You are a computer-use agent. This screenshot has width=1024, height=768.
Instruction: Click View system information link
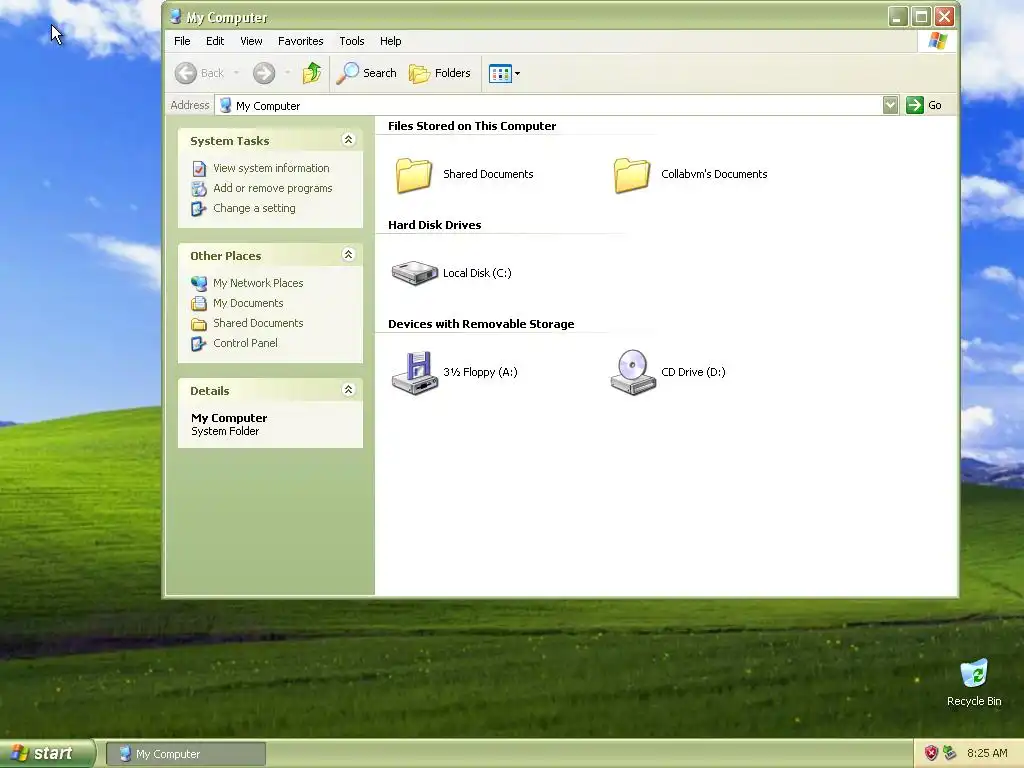(271, 168)
